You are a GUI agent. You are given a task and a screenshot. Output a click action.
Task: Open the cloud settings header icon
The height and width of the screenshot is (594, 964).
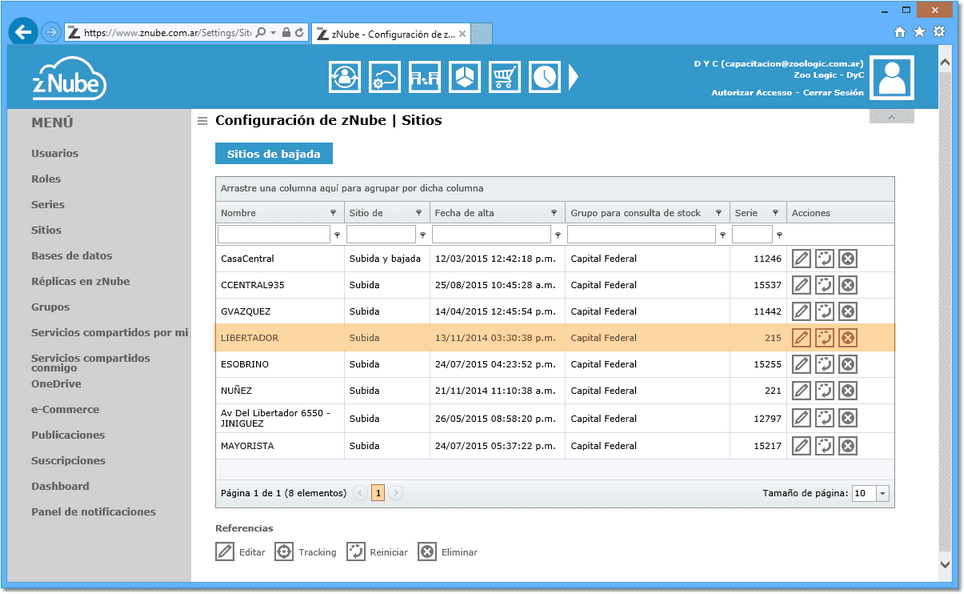pyautogui.click(x=384, y=77)
